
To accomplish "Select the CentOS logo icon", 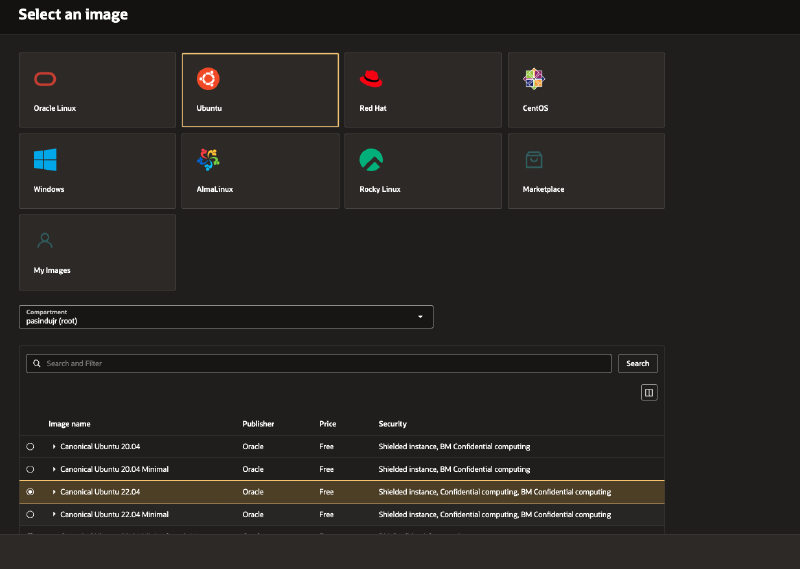I will 534,80.
